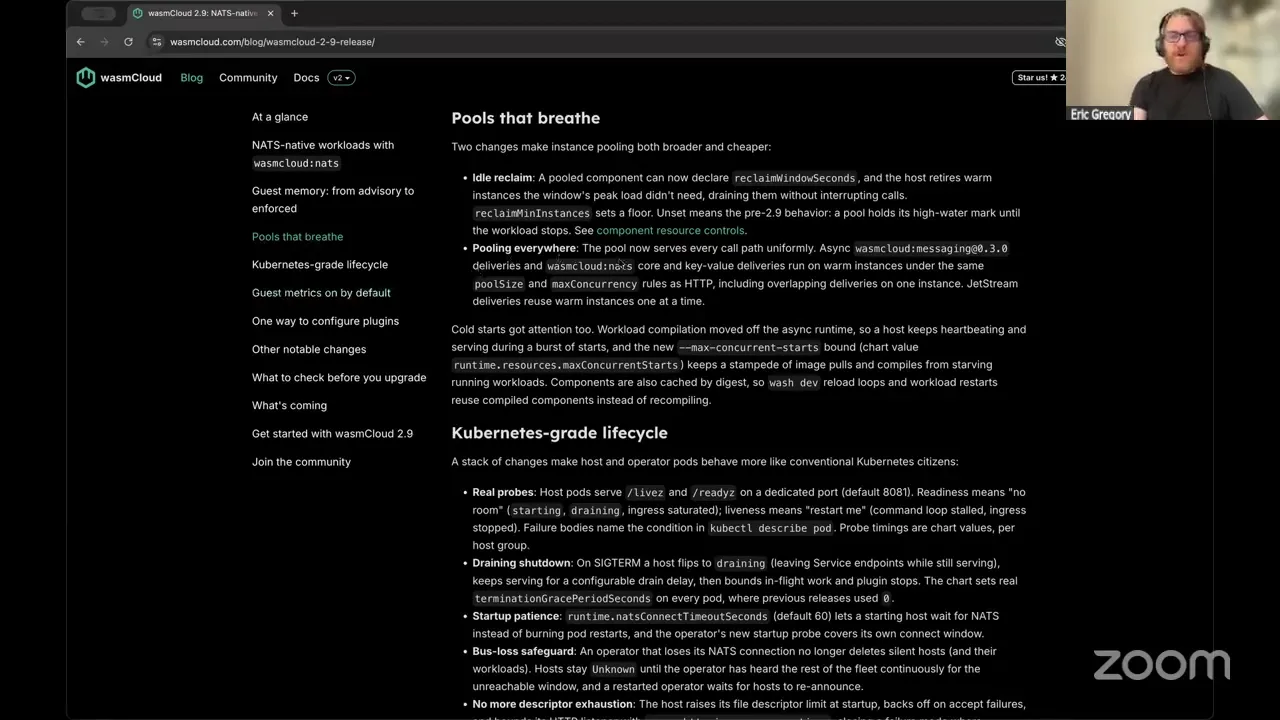Click the eye-slash icon in address bar

pyautogui.click(x=1060, y=42)
